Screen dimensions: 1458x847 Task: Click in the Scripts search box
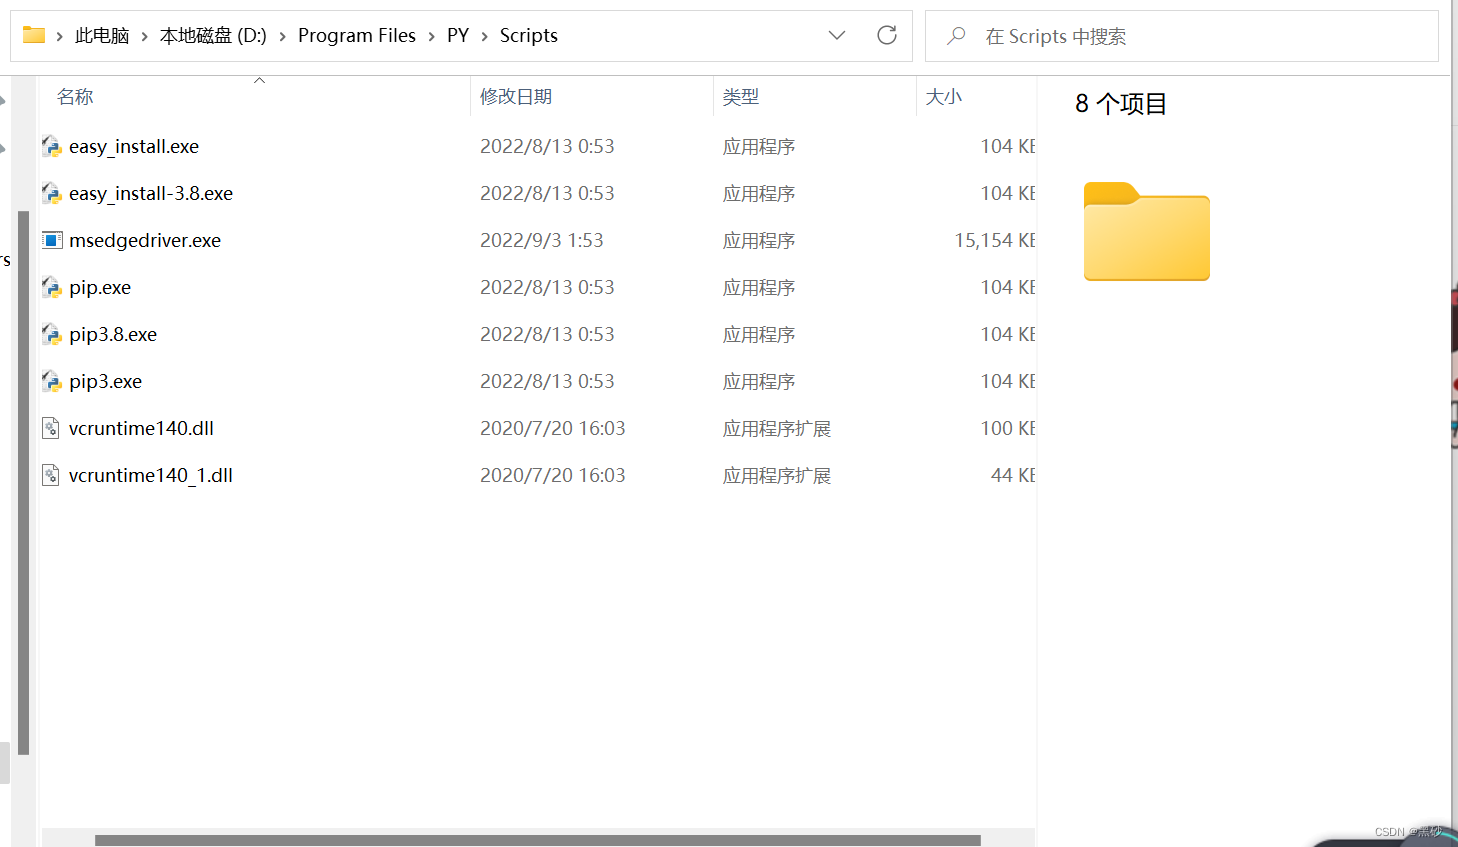tap(1182, 36)
